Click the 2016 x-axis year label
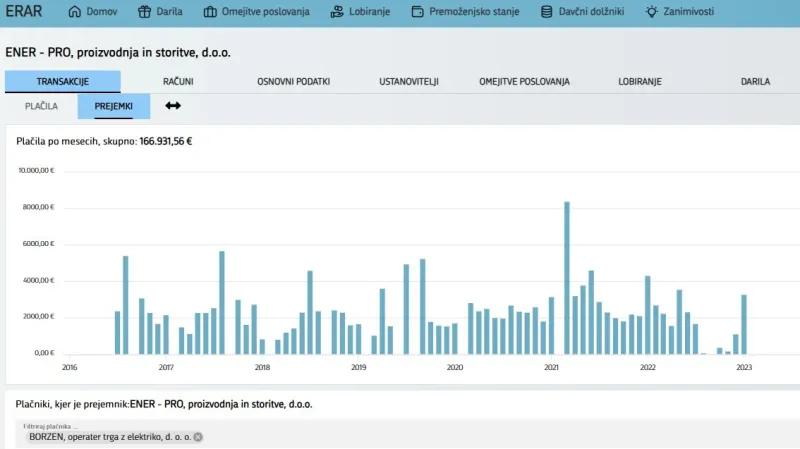Screen dimensions: 800x449 tap(69, 367)
